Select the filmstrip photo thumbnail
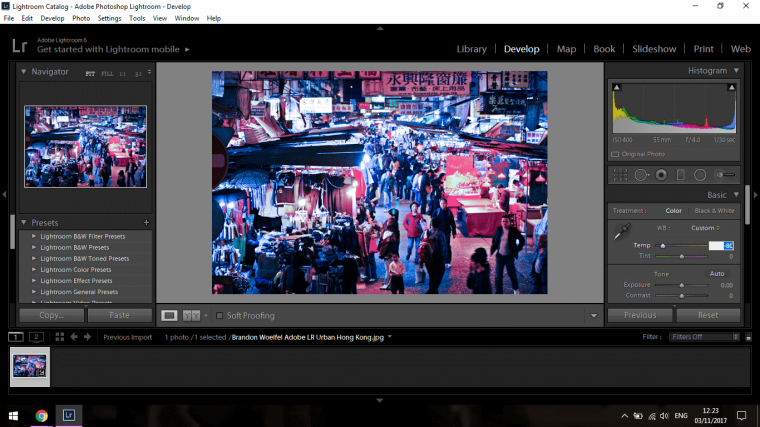760x427 pixels. pyautogui.click(x=30, y=366)
